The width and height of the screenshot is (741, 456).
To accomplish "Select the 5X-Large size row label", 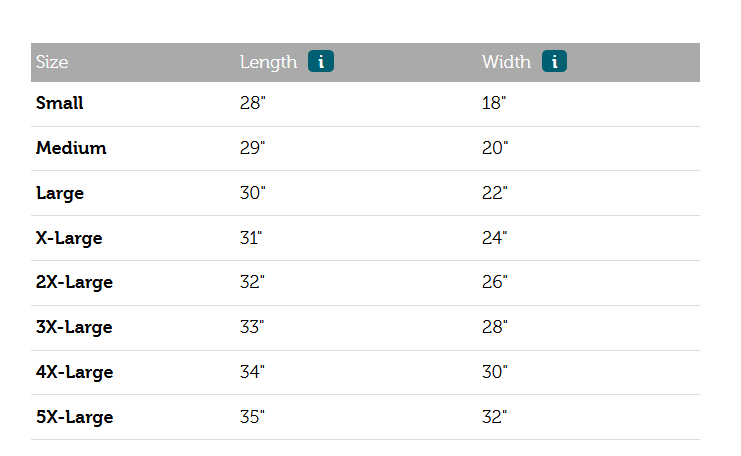I will pyautogui.click(x=74, y=417).
